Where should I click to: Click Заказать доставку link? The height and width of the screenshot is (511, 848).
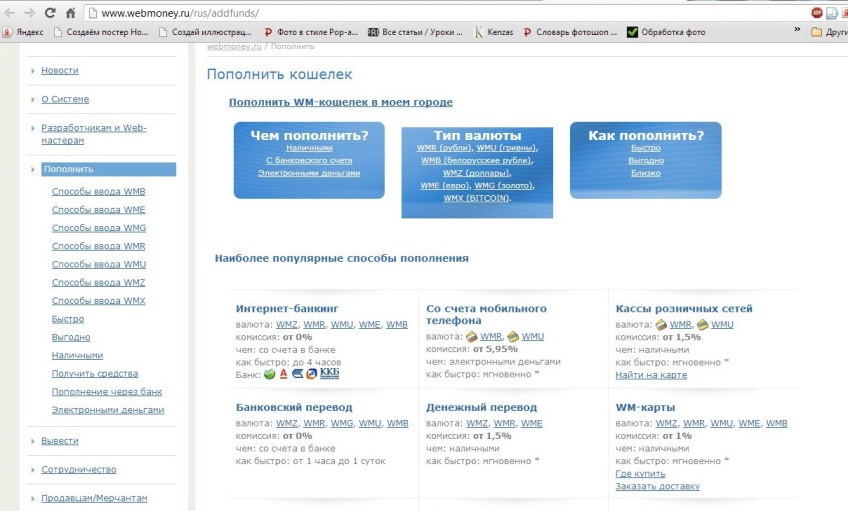[658, 487]
